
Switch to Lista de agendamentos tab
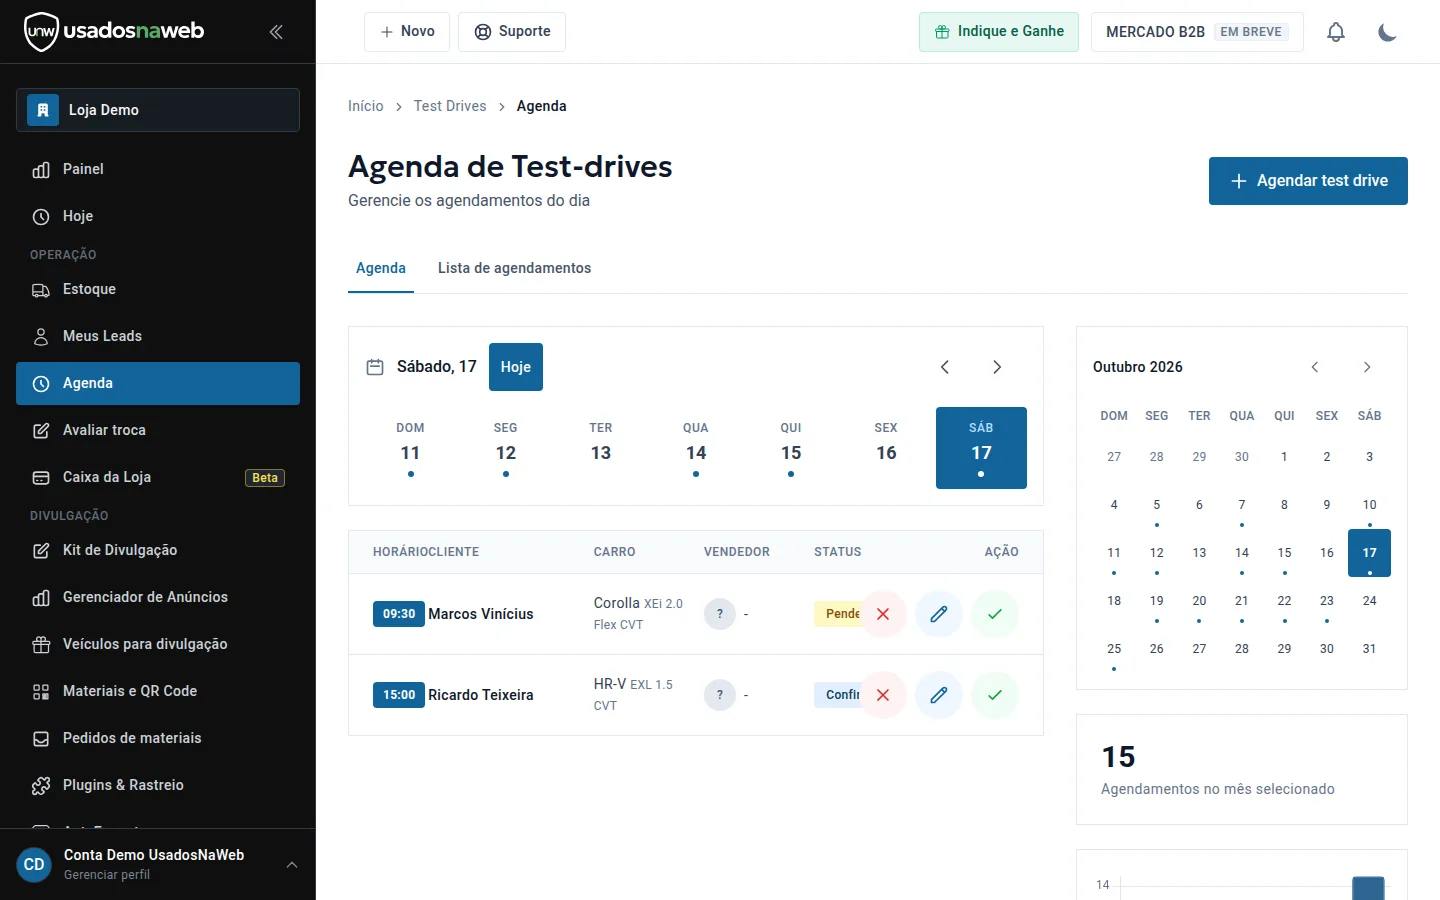pyautogui.click(x=514, y=268)
